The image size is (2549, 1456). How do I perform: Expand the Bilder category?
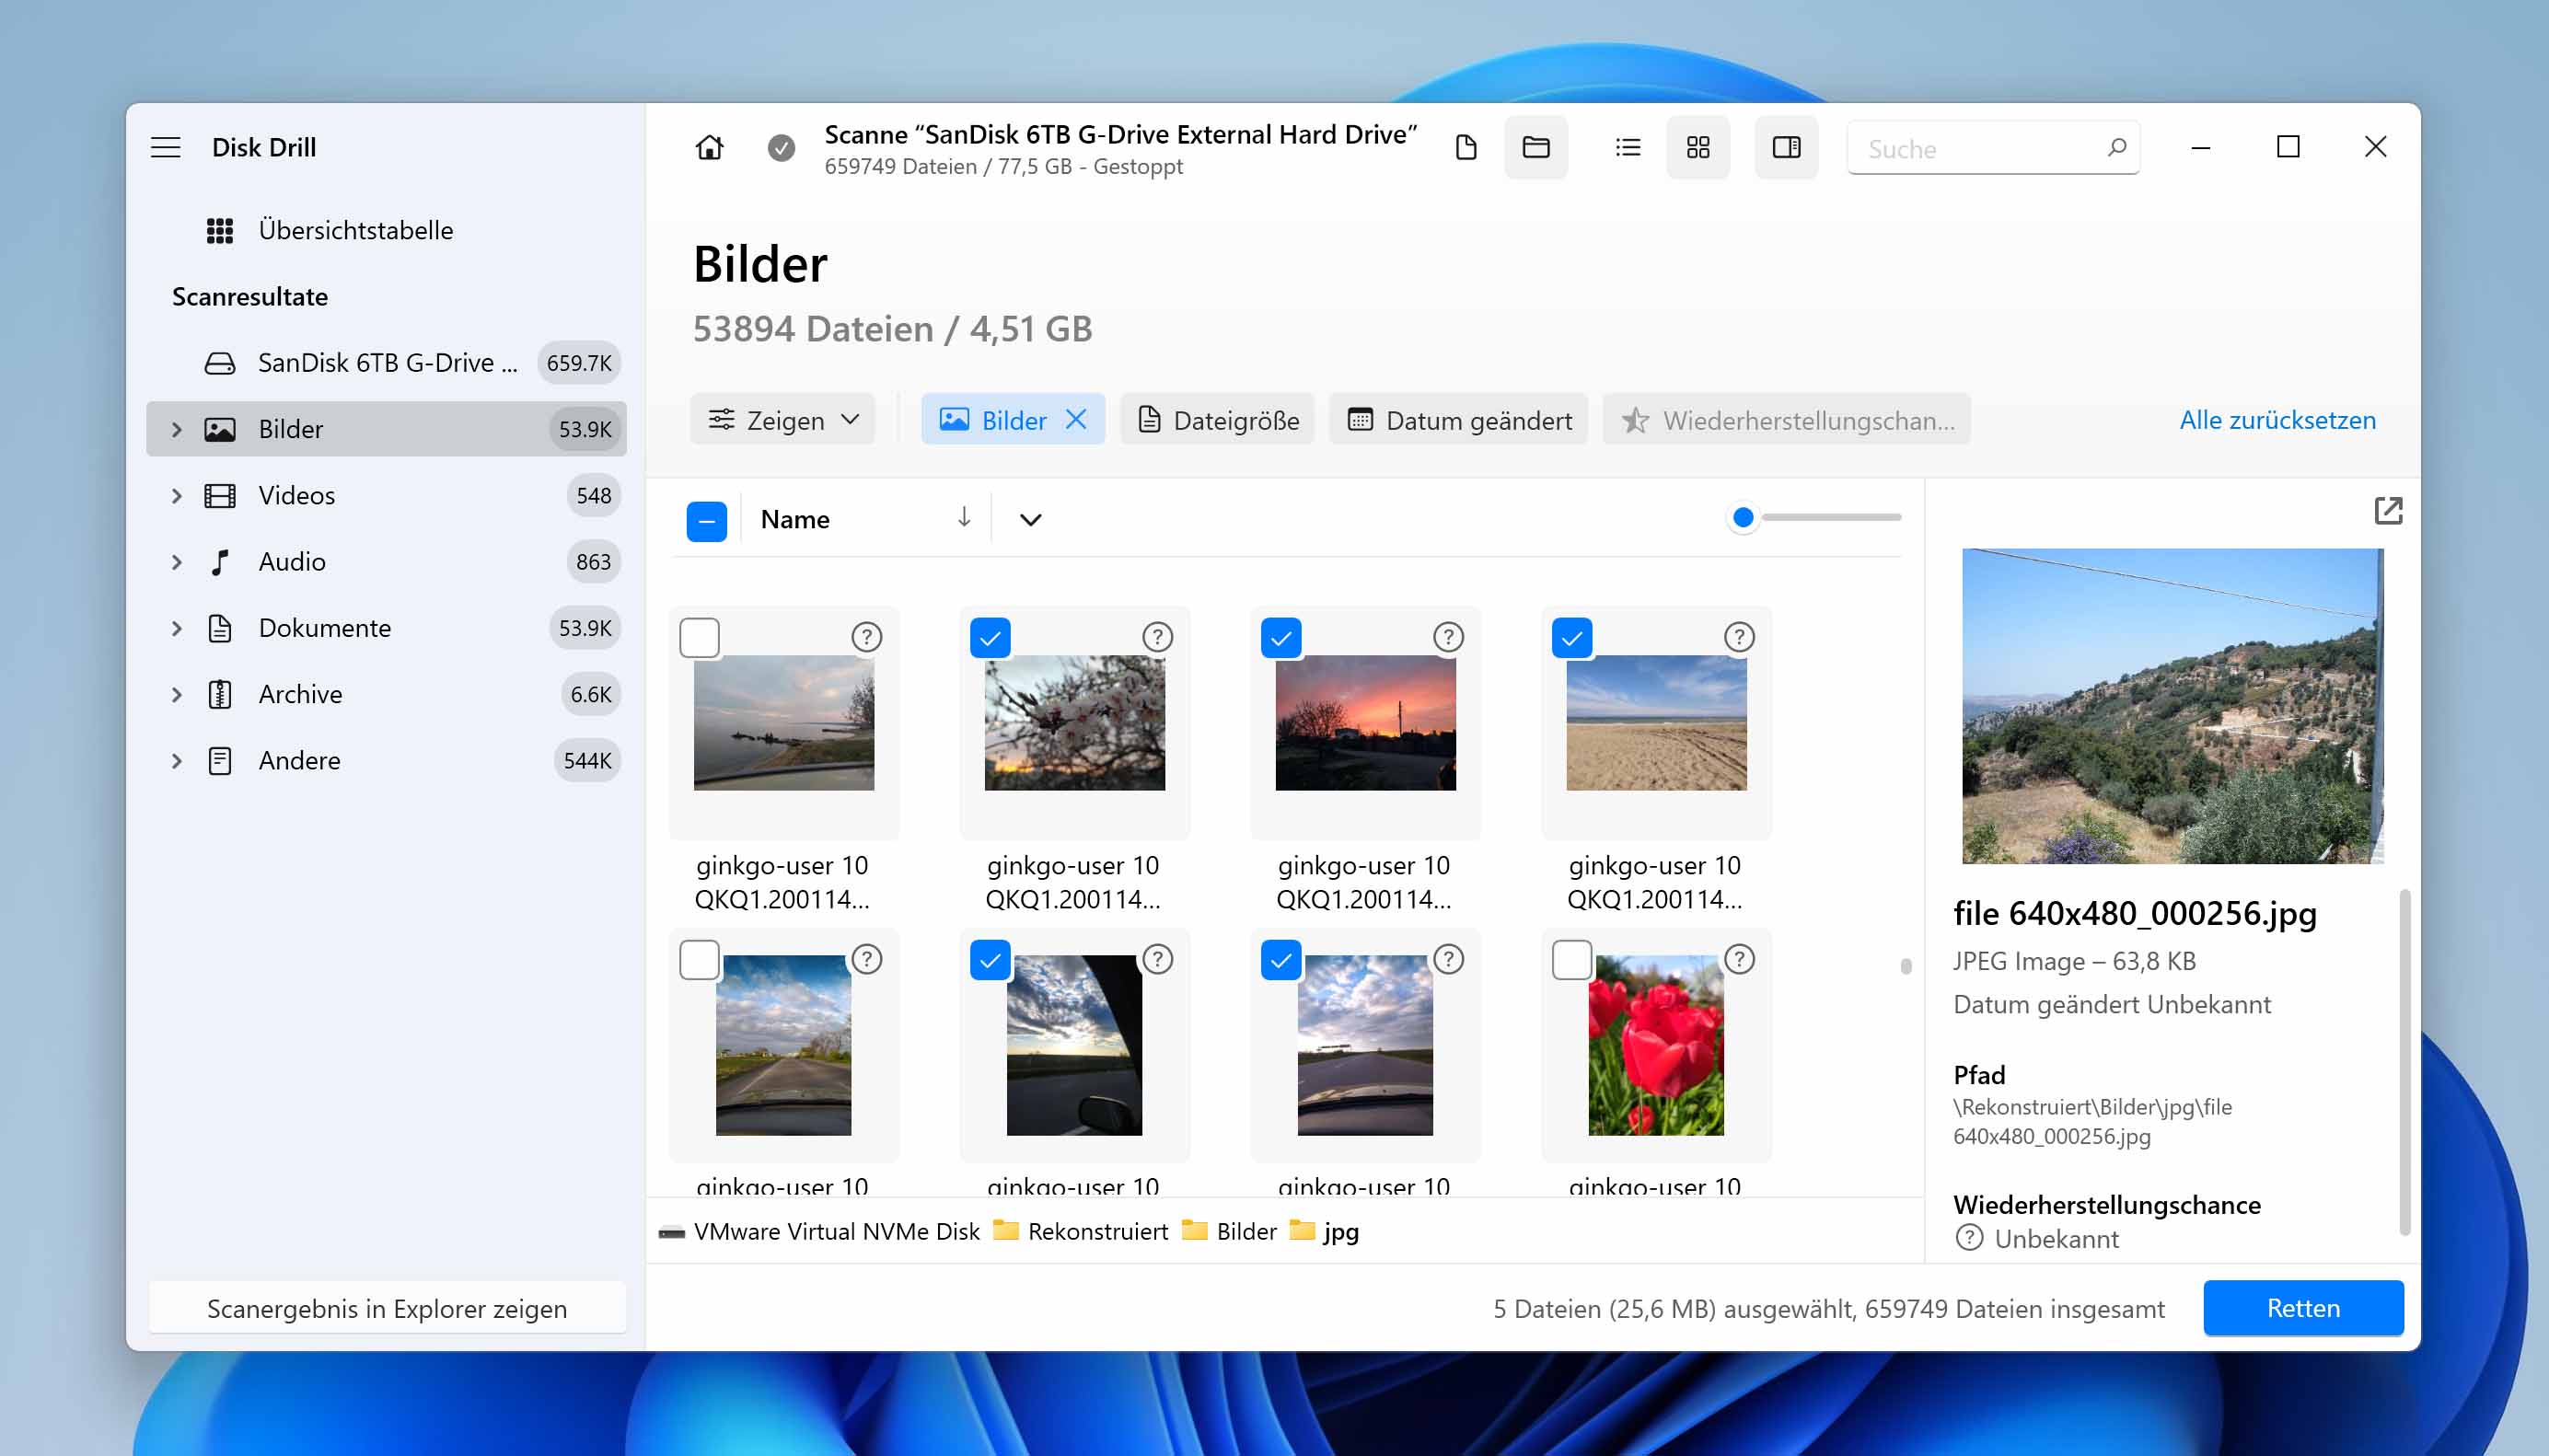[177, 429]
